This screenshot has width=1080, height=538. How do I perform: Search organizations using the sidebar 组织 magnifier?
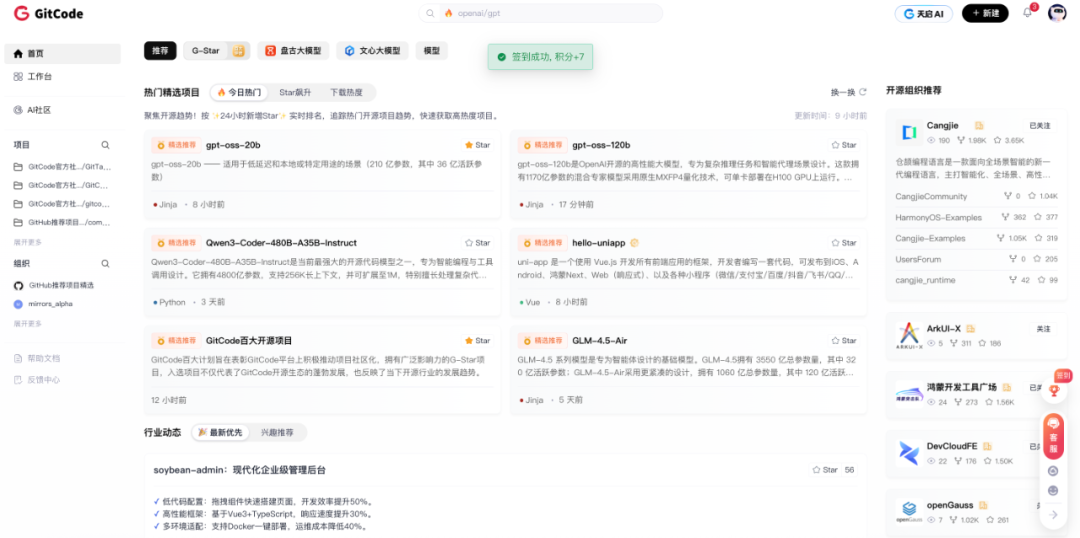(x=105, y=264)
